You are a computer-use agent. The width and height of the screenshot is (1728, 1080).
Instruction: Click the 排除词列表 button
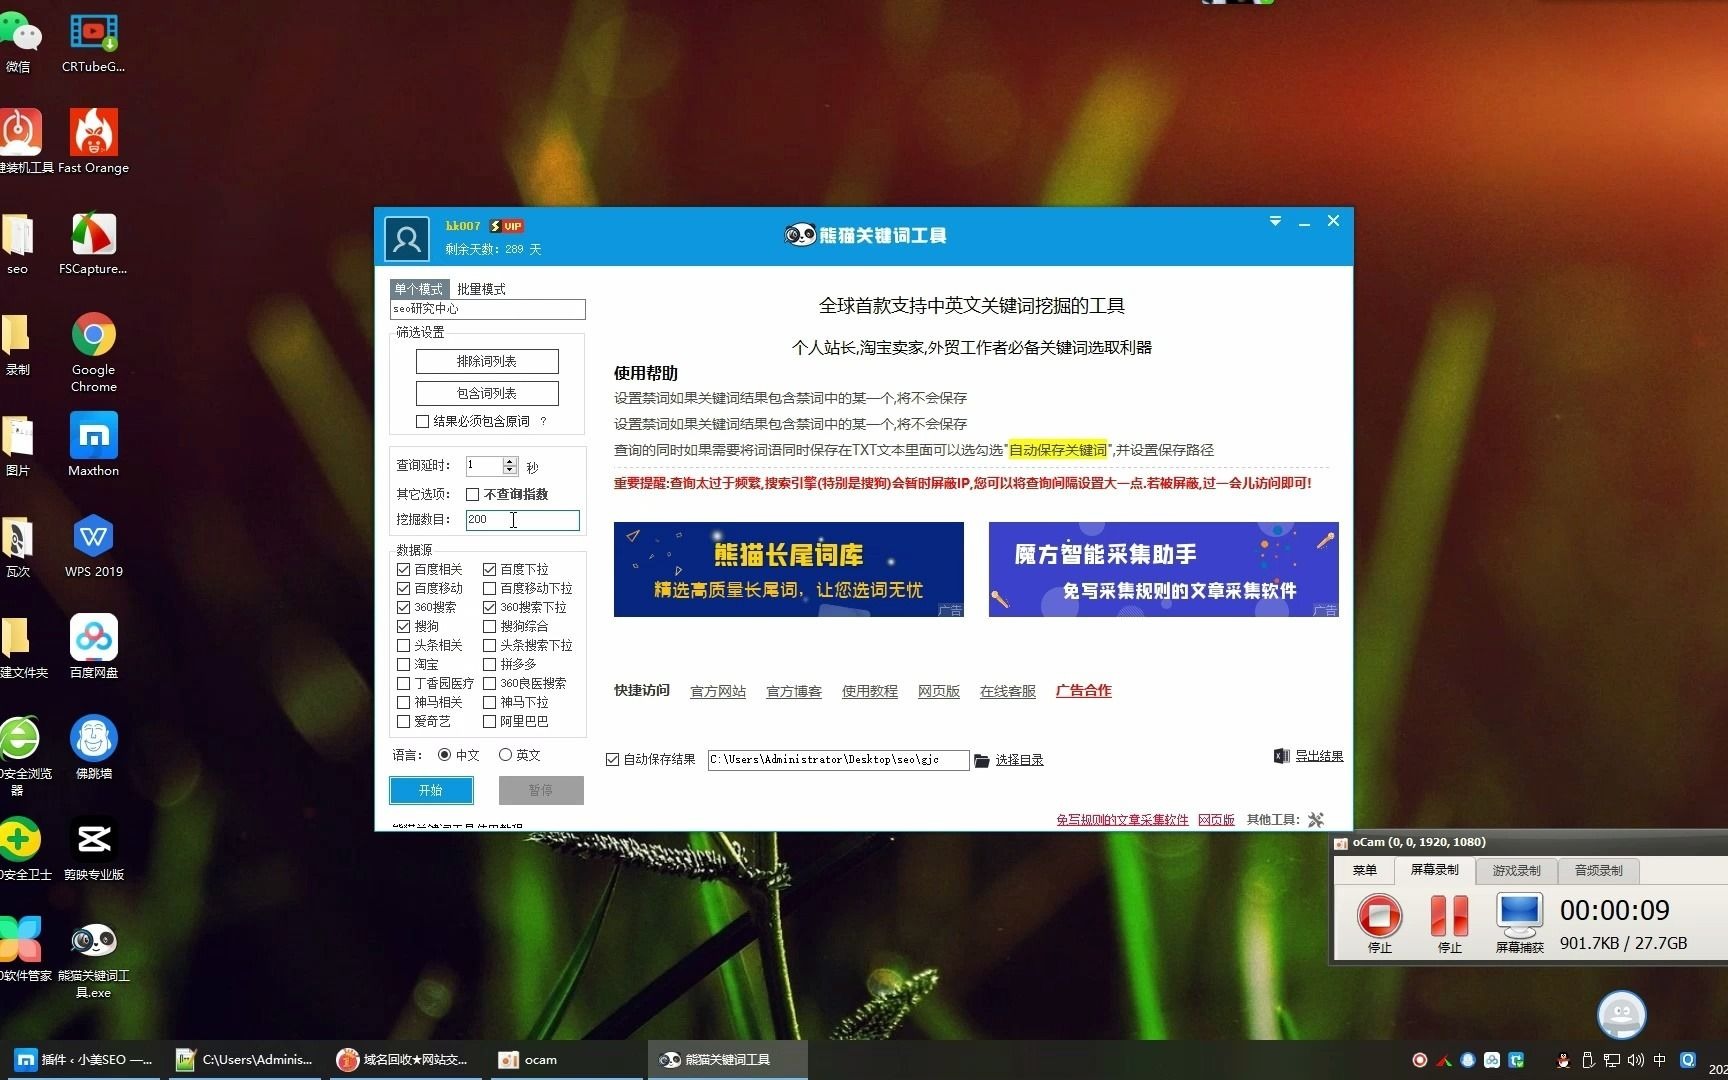(x=487, y=361)
